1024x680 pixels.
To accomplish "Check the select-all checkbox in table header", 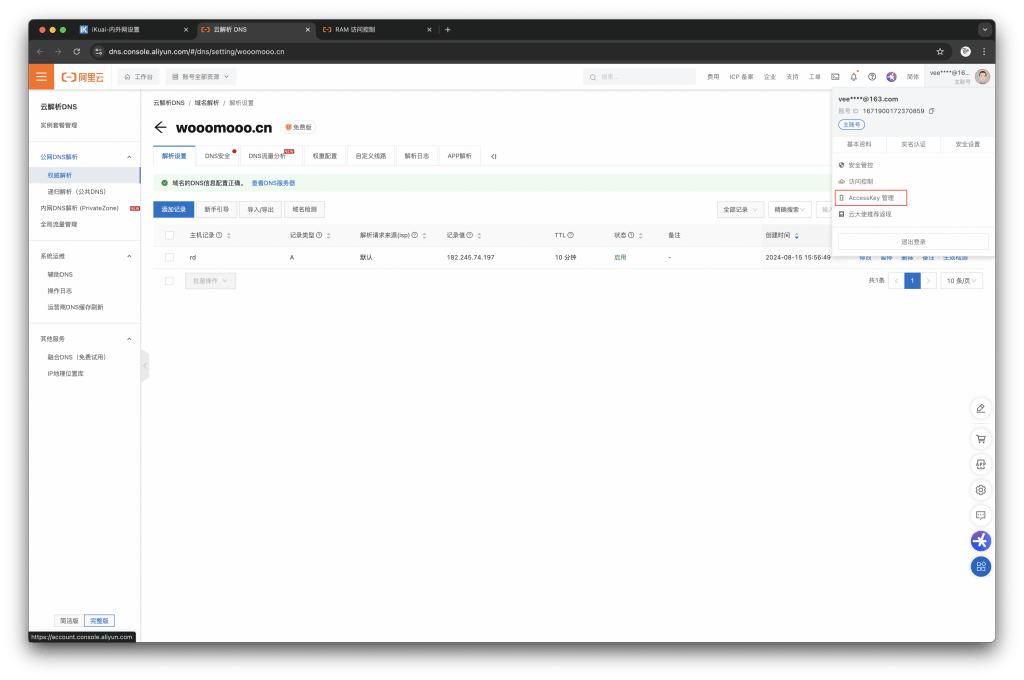I will pos(170,235).
